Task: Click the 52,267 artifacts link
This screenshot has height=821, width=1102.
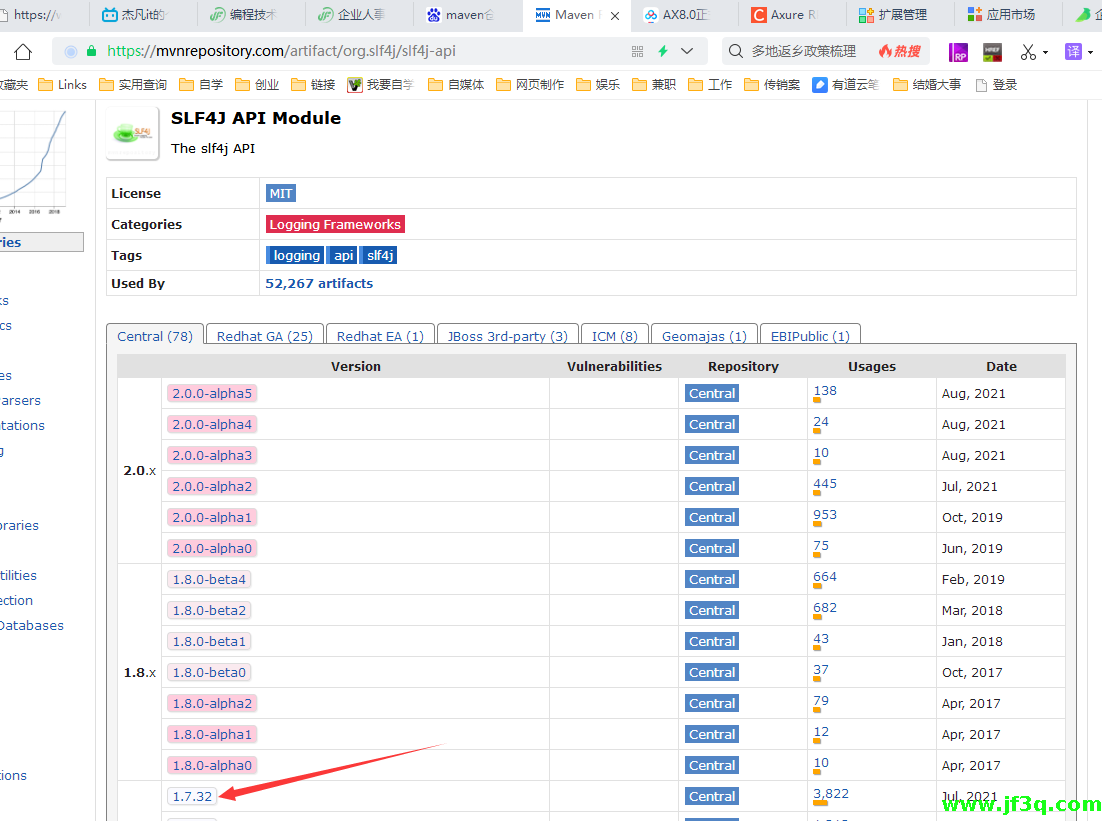Action: [x=319, y=283]
